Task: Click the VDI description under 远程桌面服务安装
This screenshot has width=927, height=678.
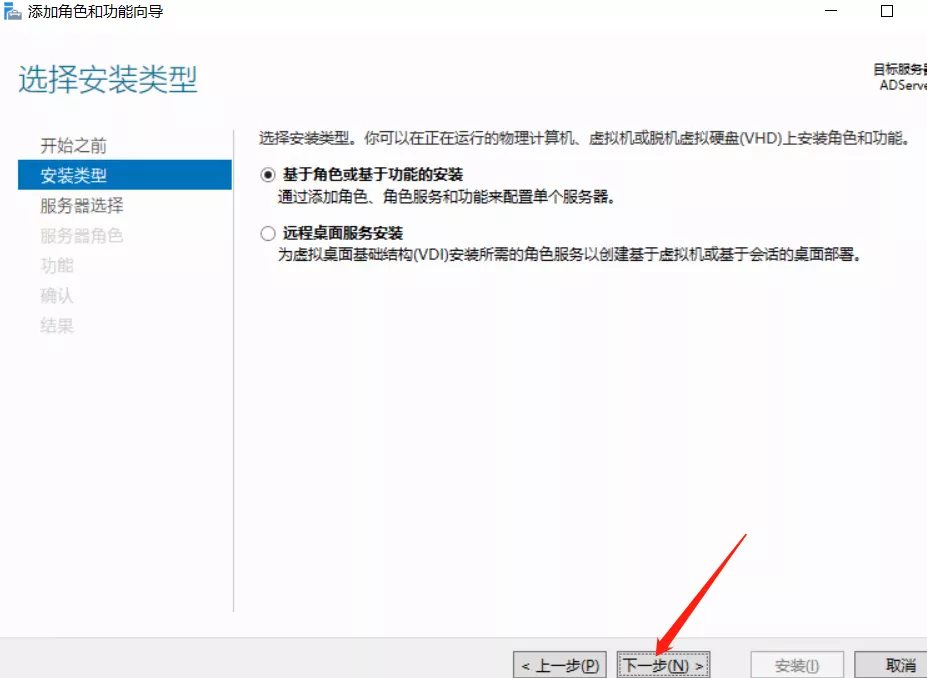Action: pos(568,255)
